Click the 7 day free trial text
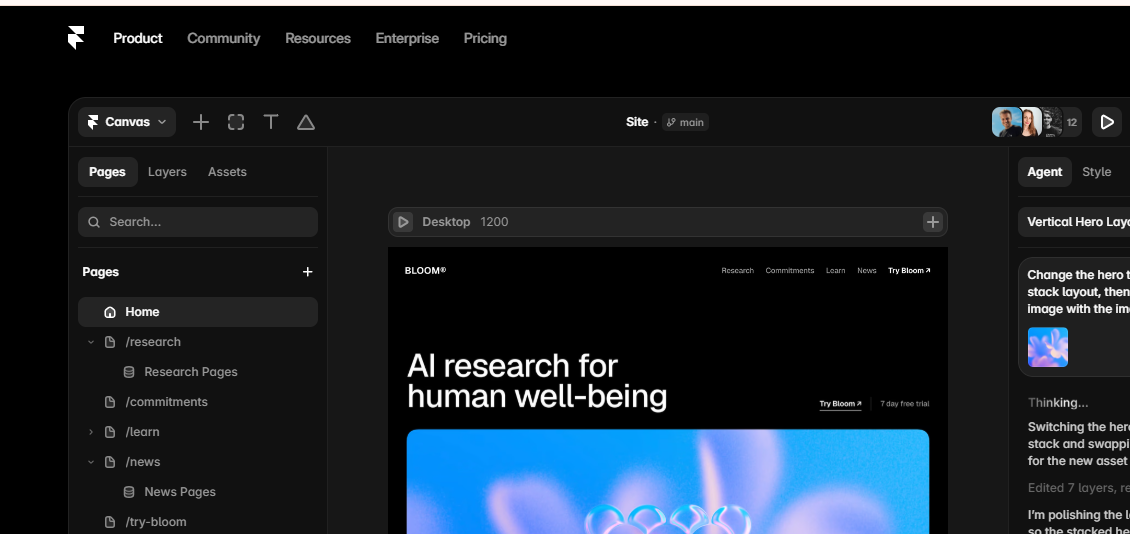The height and width of the screenshot is (534, 1130). point(904,404)
